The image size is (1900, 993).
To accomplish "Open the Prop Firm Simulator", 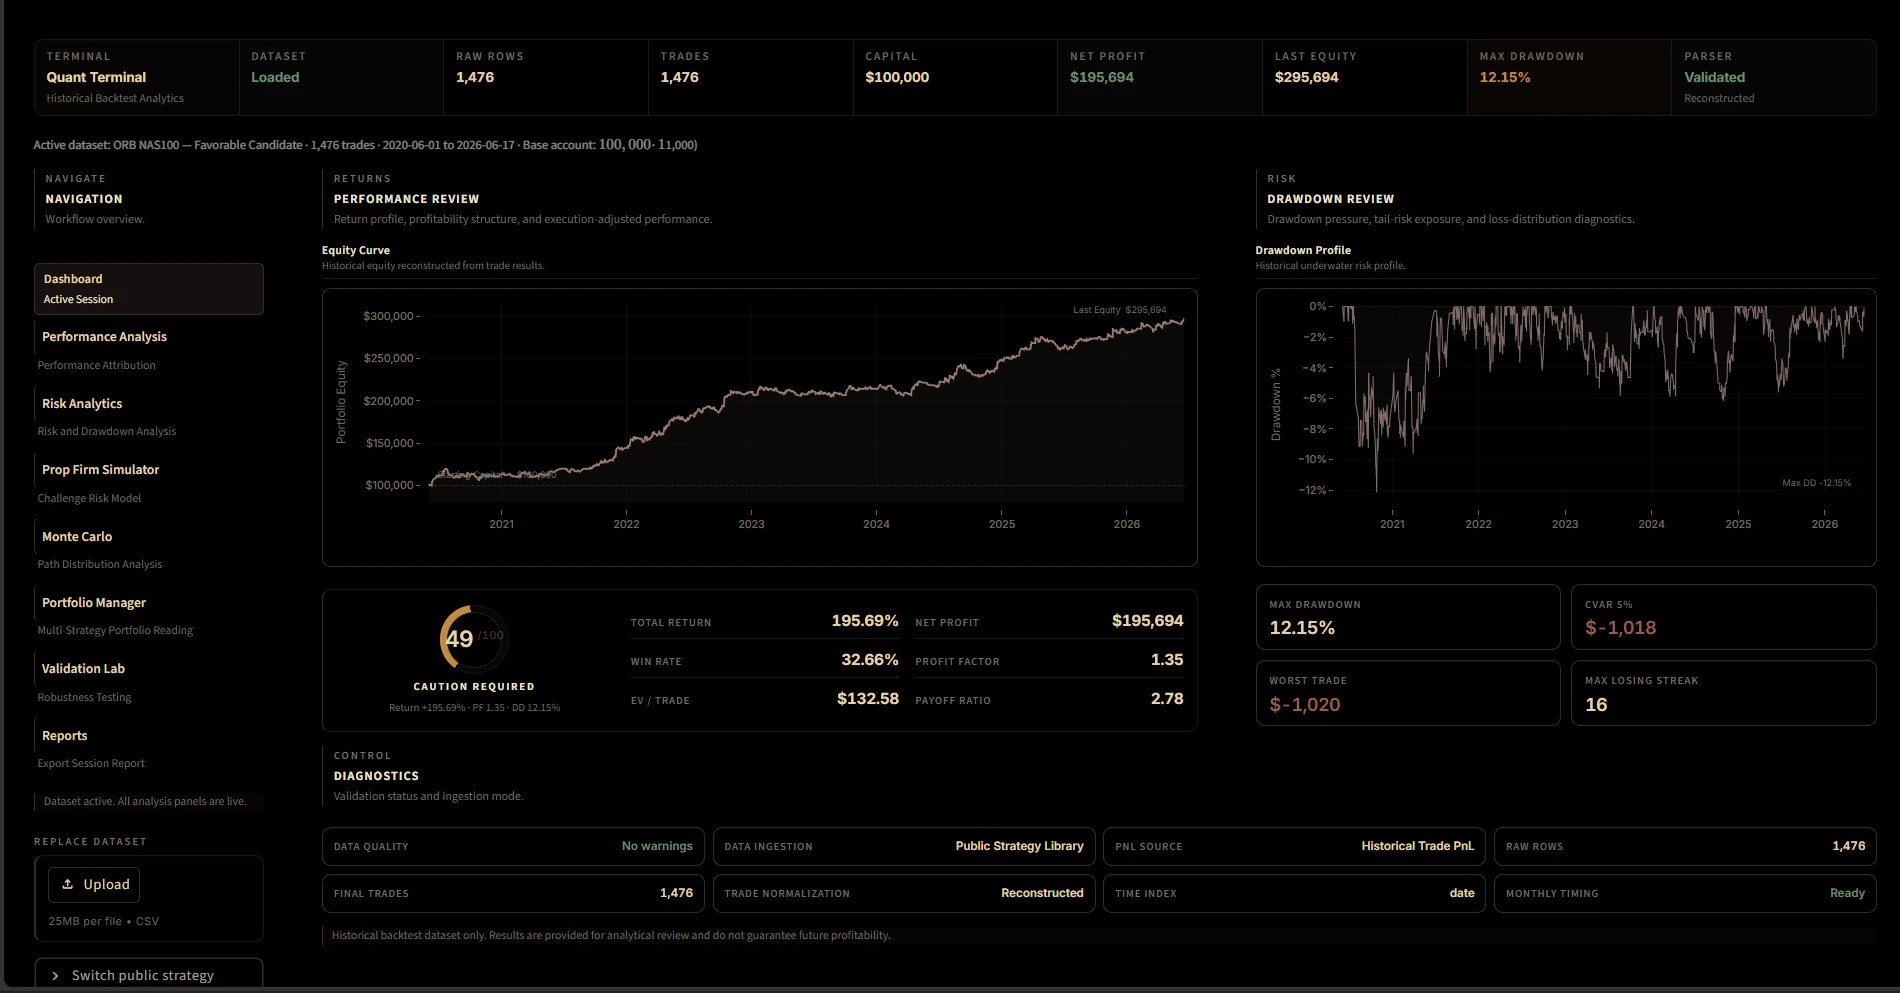I will click(100, 469).
